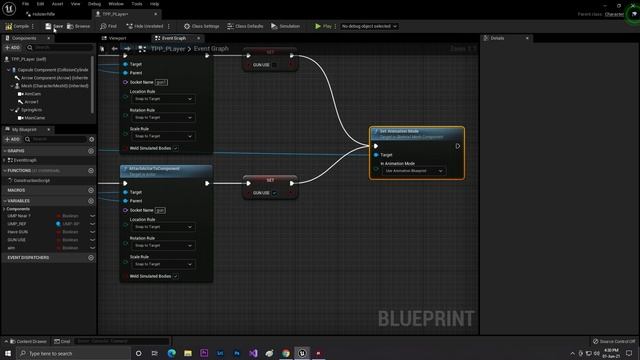The width and height of the screenshot is (640, 360).
Task: Click graph navigate back arrow
Action: click(x=115, y=49)
